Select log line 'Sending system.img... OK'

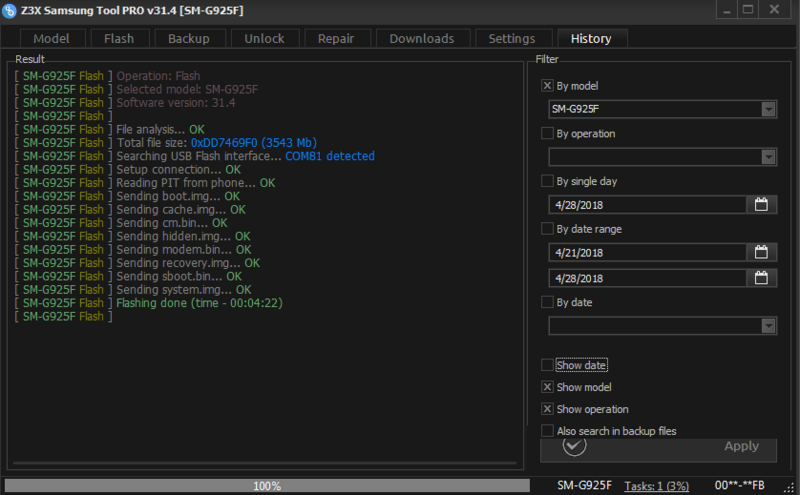[x=184, y=290]
